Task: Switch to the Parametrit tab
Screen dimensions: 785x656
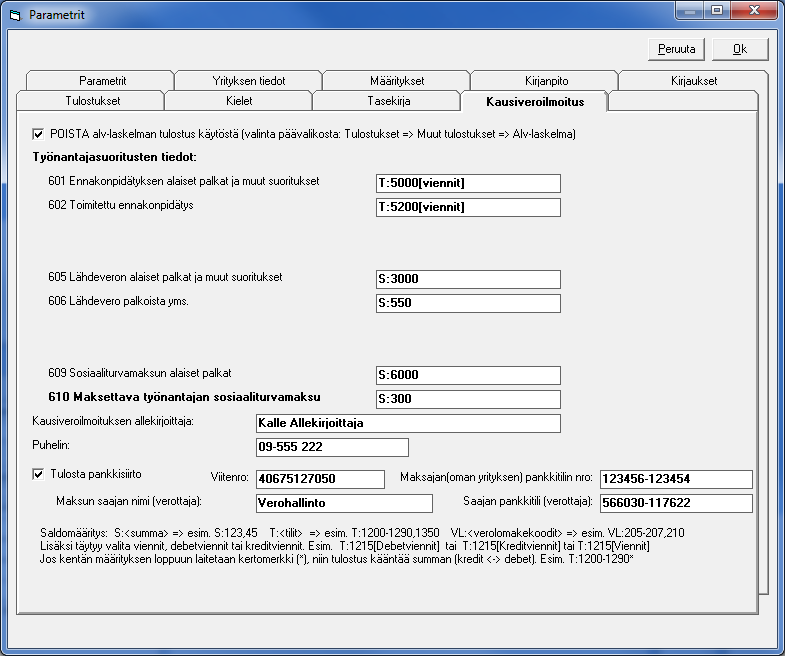Action: point(102,81)
